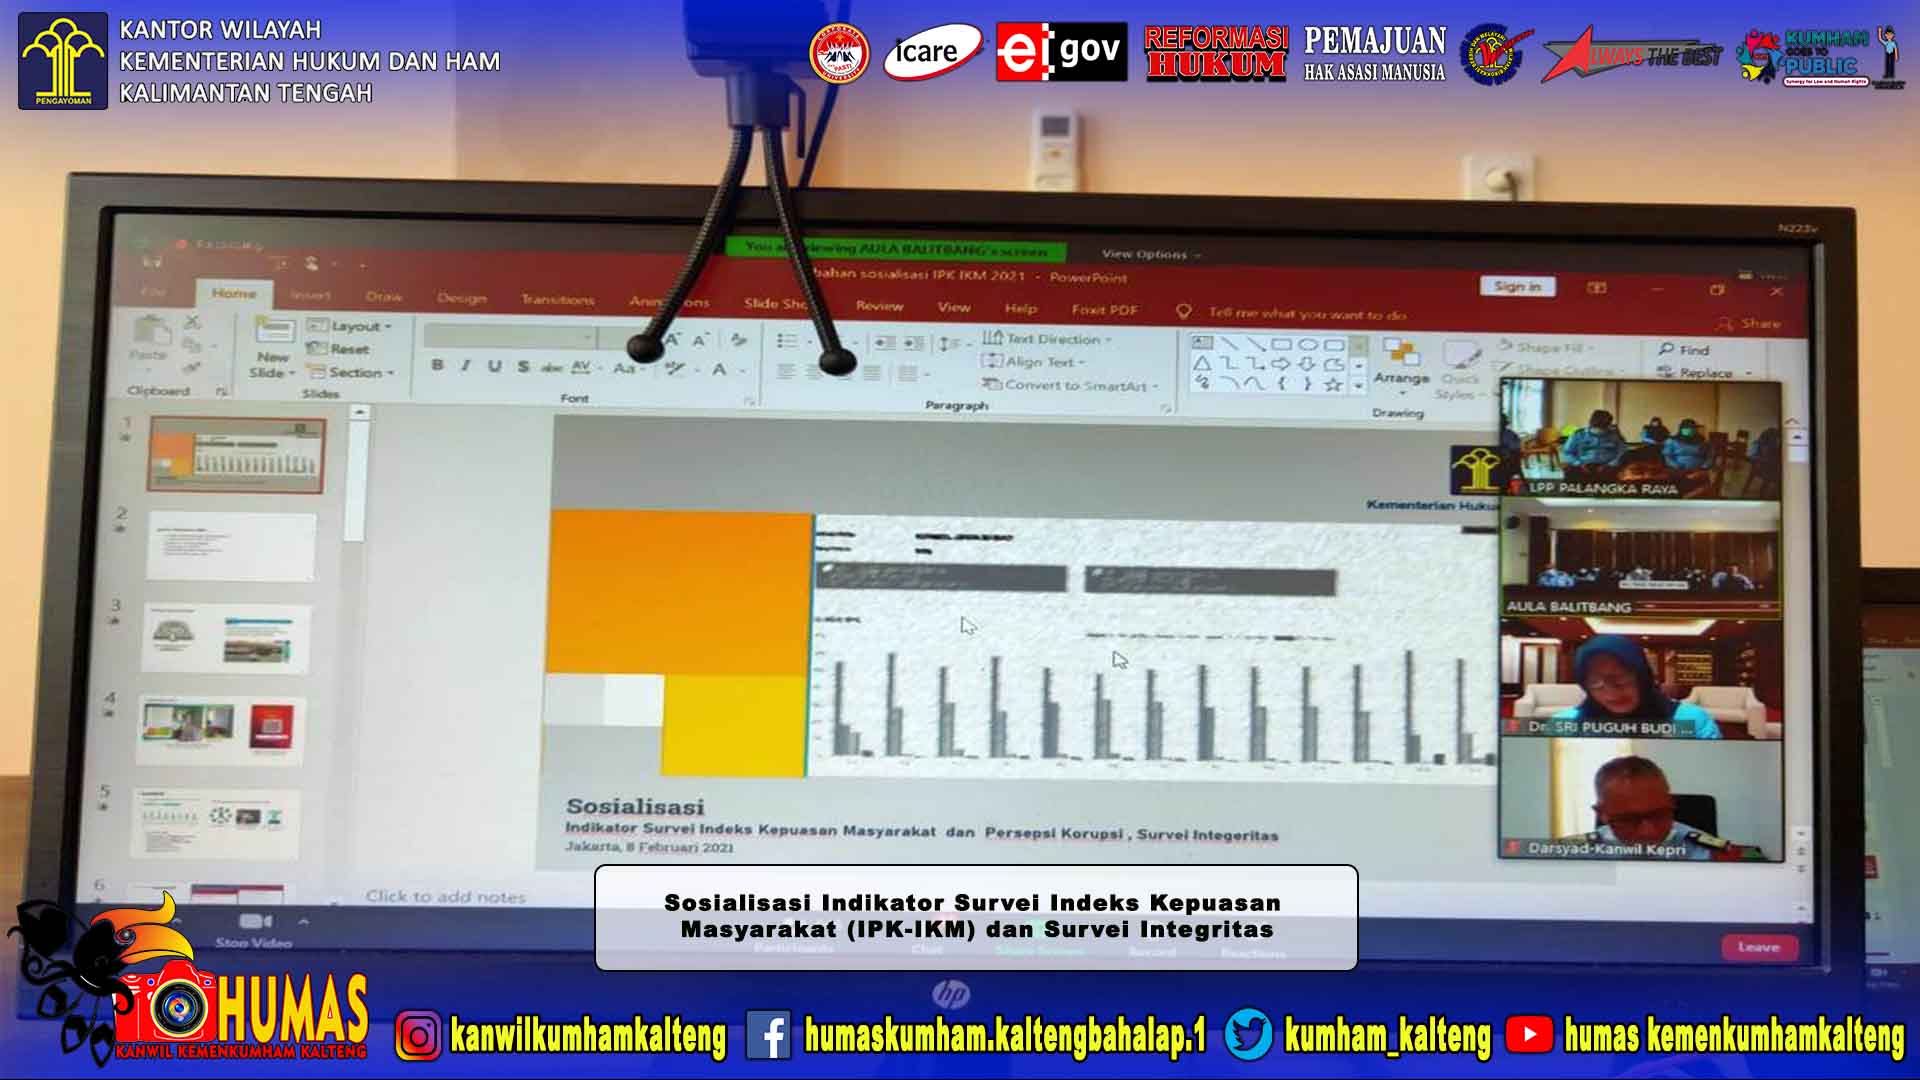
Task: Select the Left Brace shape in gallery
Action: [x=1281, y=383]
